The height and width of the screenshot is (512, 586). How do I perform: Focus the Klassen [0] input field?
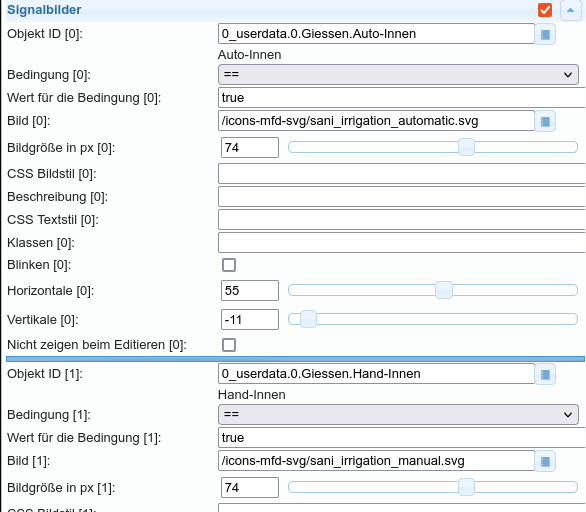click(x=402, y=243)
